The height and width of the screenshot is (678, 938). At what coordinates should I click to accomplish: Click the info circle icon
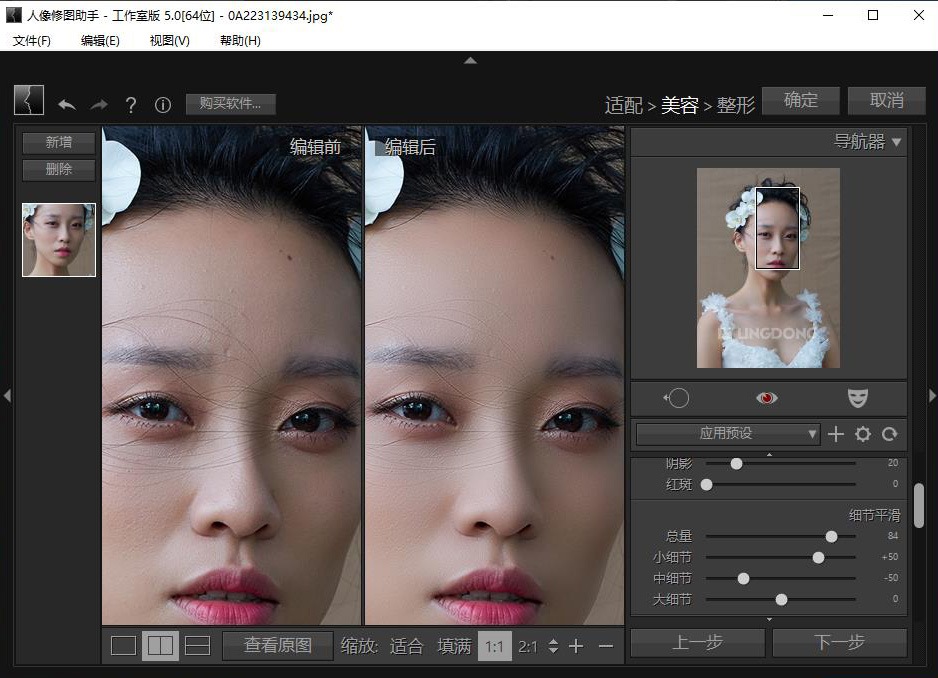[163, 104]
